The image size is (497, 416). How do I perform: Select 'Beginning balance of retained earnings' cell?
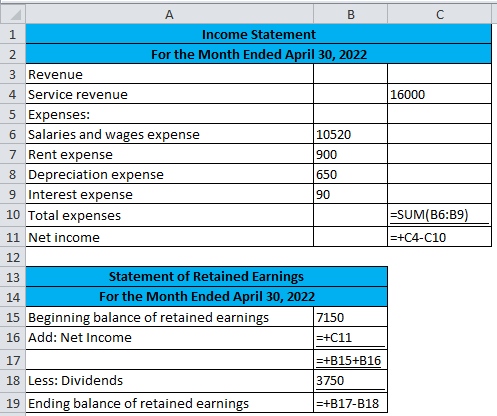(170, 317)
